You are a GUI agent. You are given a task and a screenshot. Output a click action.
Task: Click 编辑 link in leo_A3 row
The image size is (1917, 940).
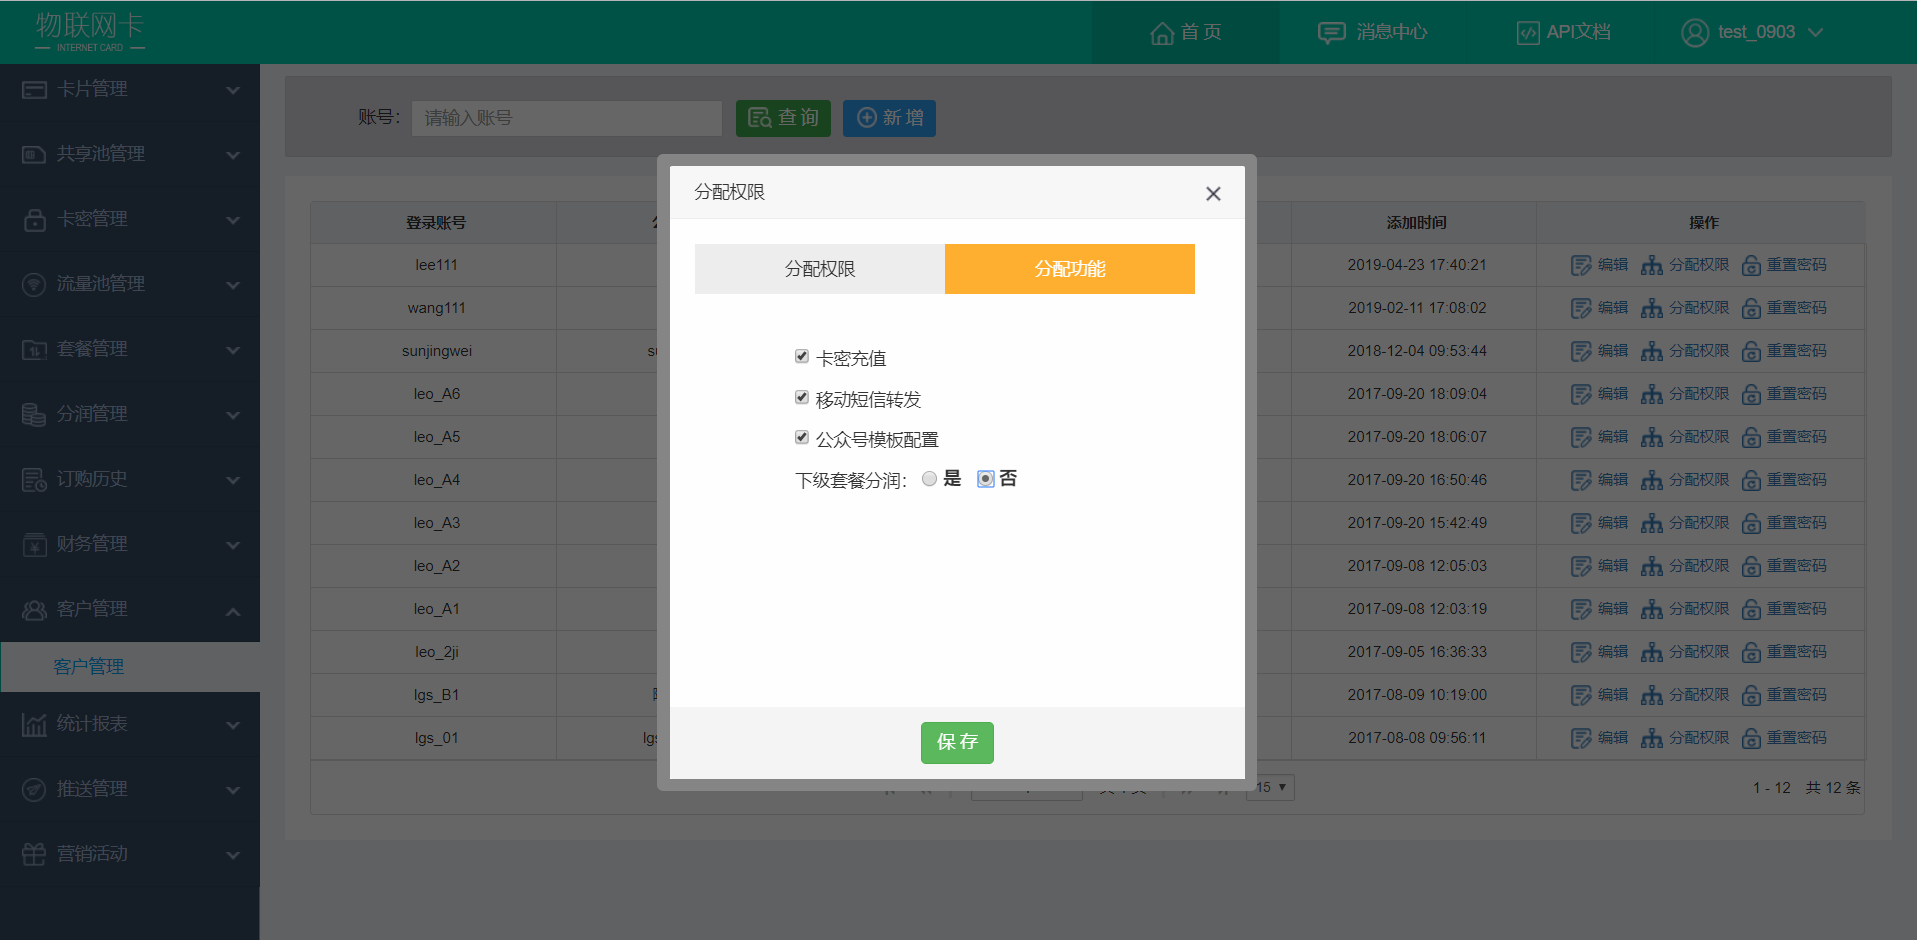pyautogui.click(x=1613, y=523)
